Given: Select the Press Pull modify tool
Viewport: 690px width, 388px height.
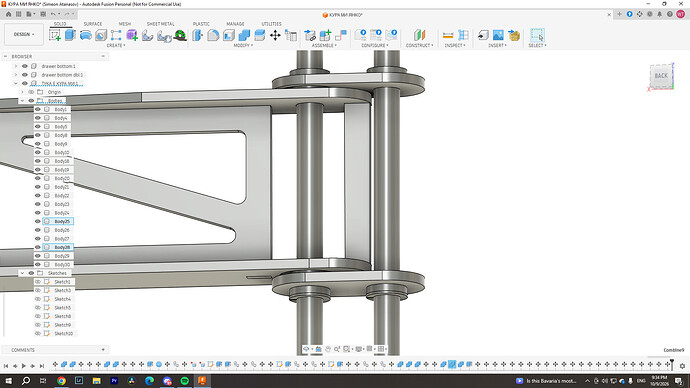Looking at the screenshot, I should pyautogui.click(x=198, y=35).
